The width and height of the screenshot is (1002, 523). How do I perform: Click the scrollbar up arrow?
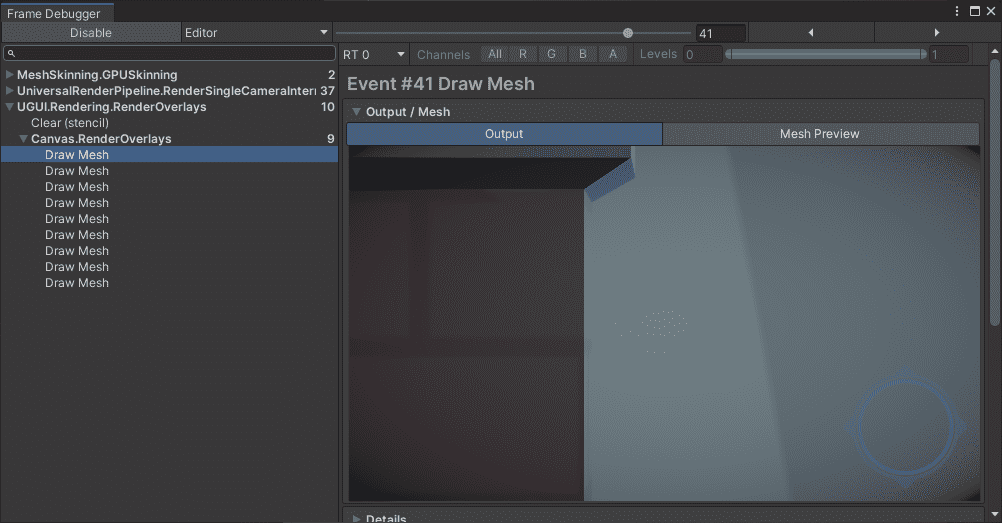pyautogui.click(x=994, y=51)
